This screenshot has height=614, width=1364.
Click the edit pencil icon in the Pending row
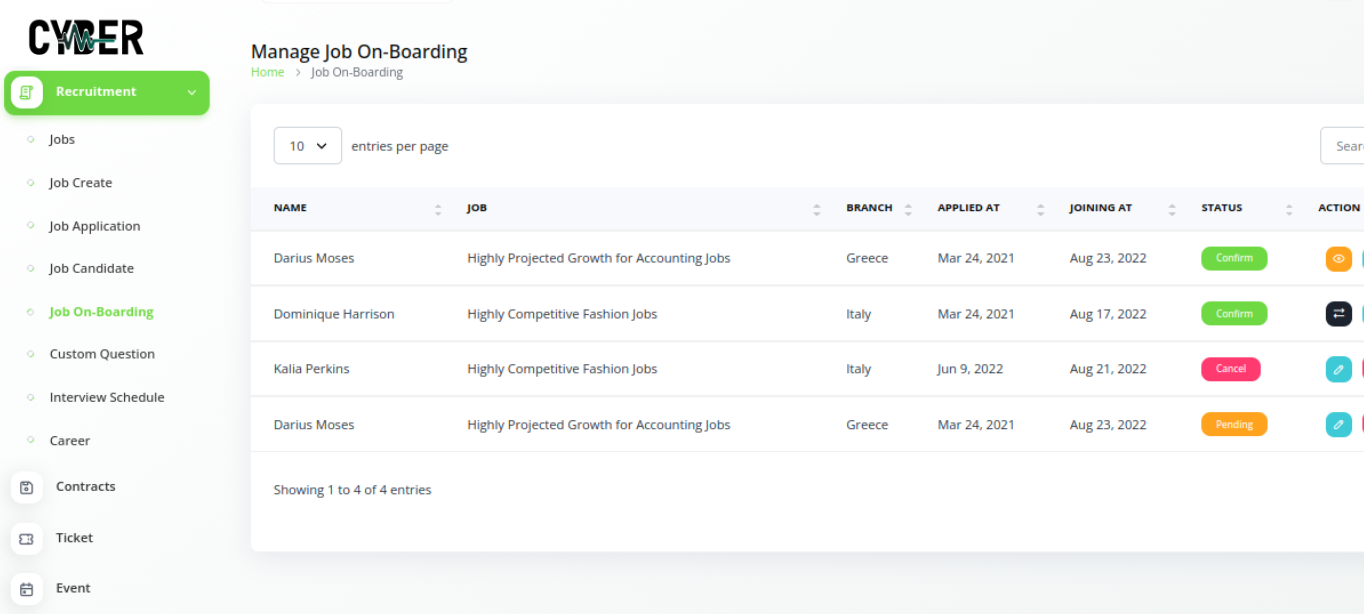pyautogui.click(x=1338, y=425)
